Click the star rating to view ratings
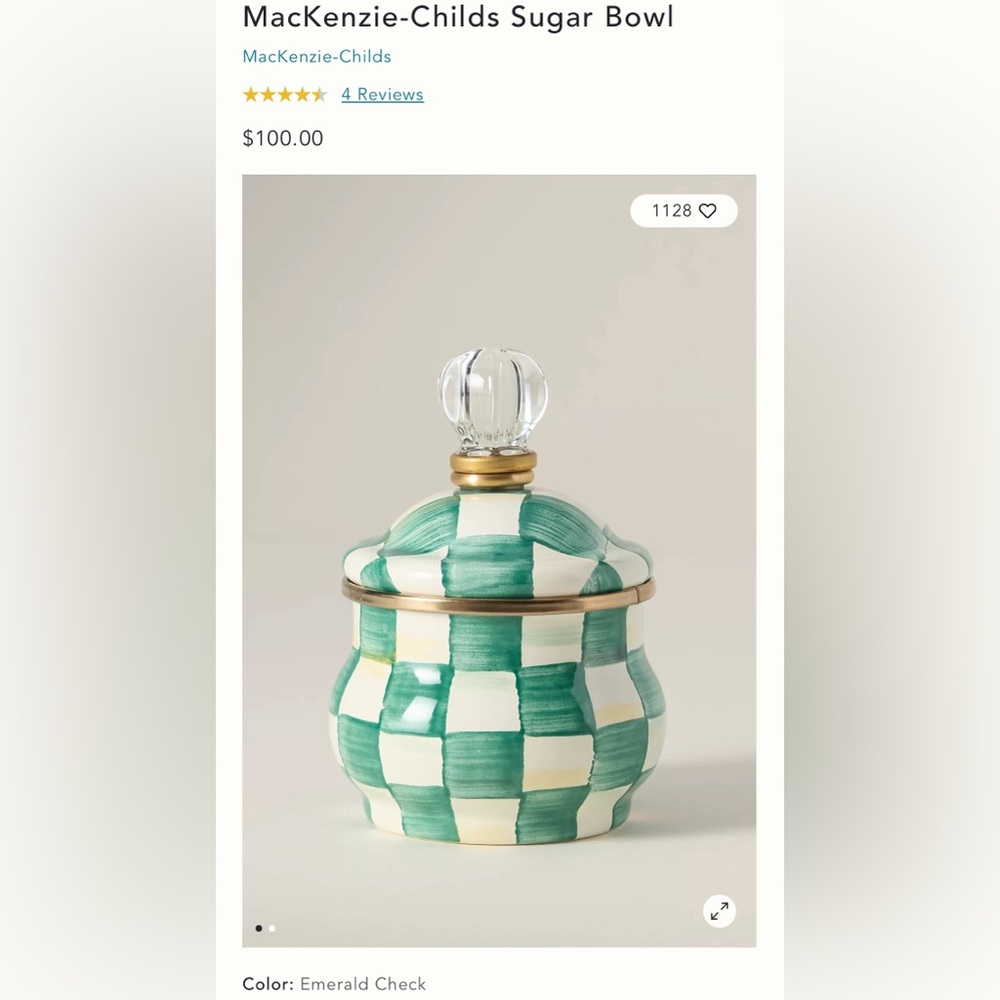The width and height of the screenshot is (1000, 1000). pyautogui.click(x=284, y=94)
